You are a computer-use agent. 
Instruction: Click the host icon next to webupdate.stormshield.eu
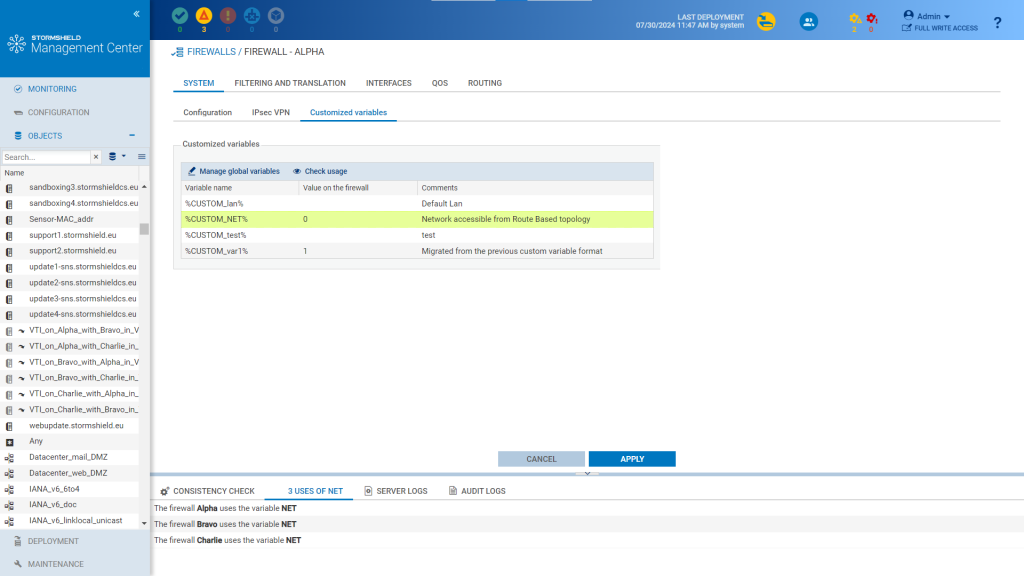click(9, 426)
